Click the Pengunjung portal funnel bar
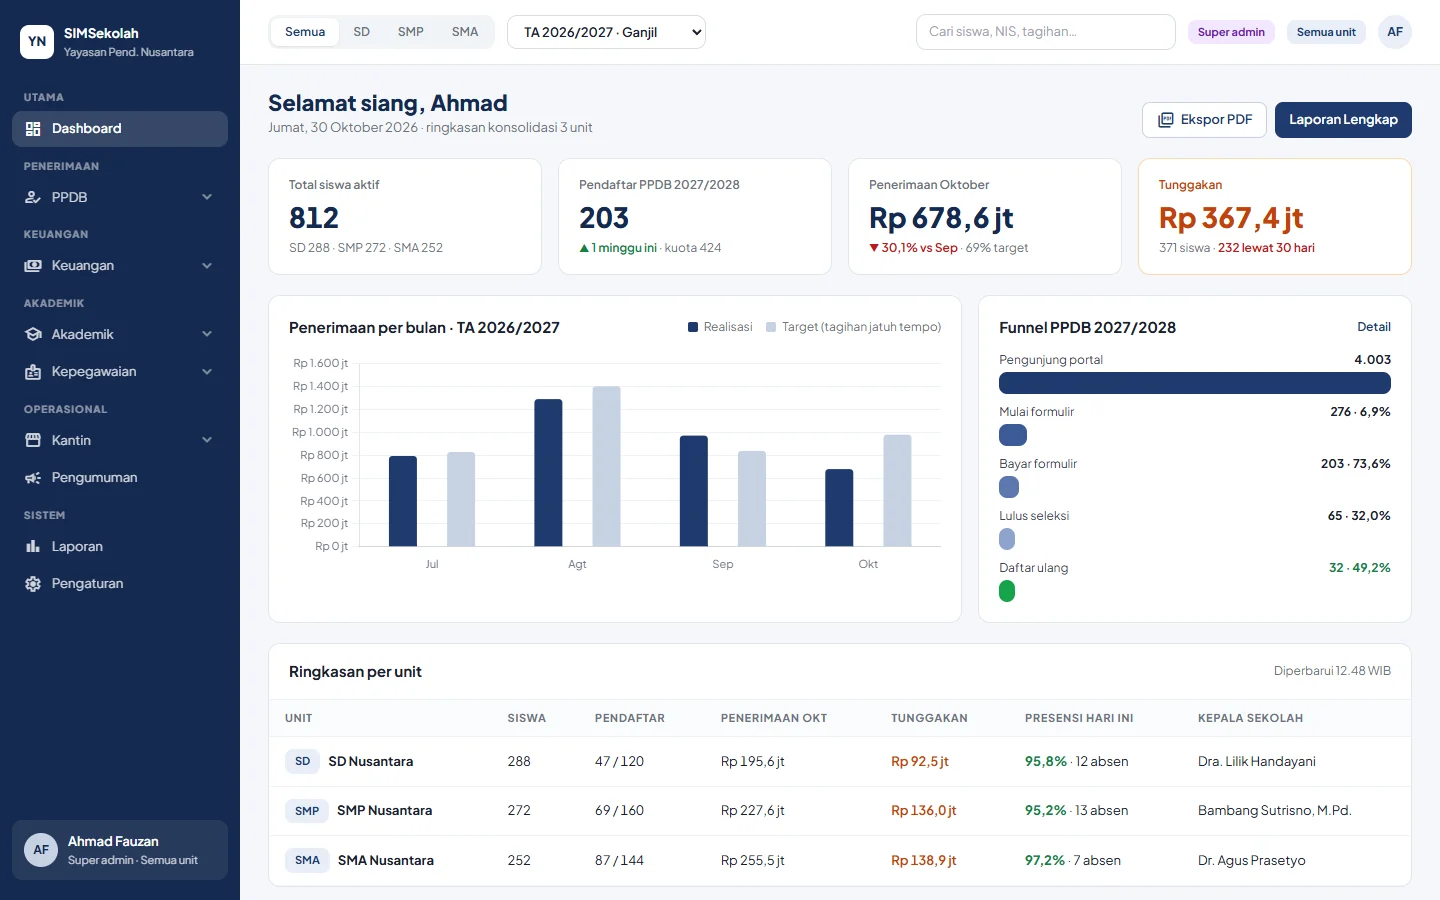This screenshot has width=1440, height=900. click(x=1195, y=383)
